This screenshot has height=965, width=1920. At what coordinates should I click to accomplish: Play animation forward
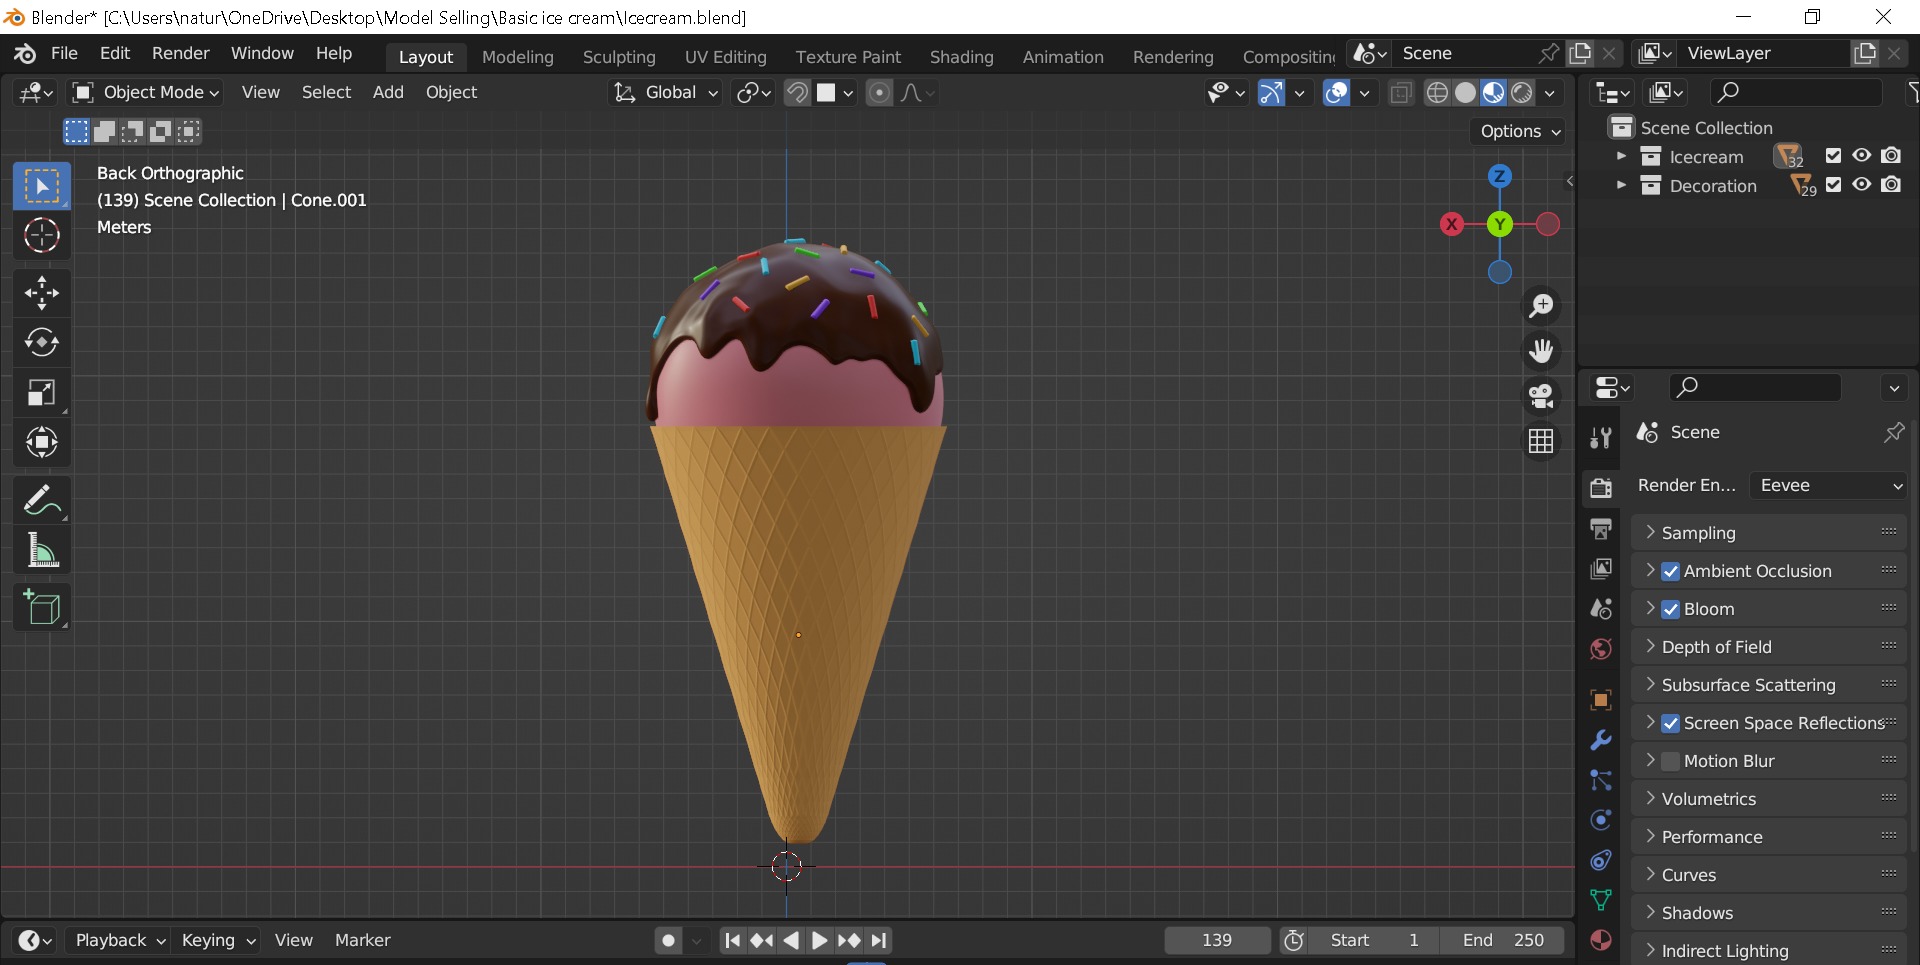[819, 941]
